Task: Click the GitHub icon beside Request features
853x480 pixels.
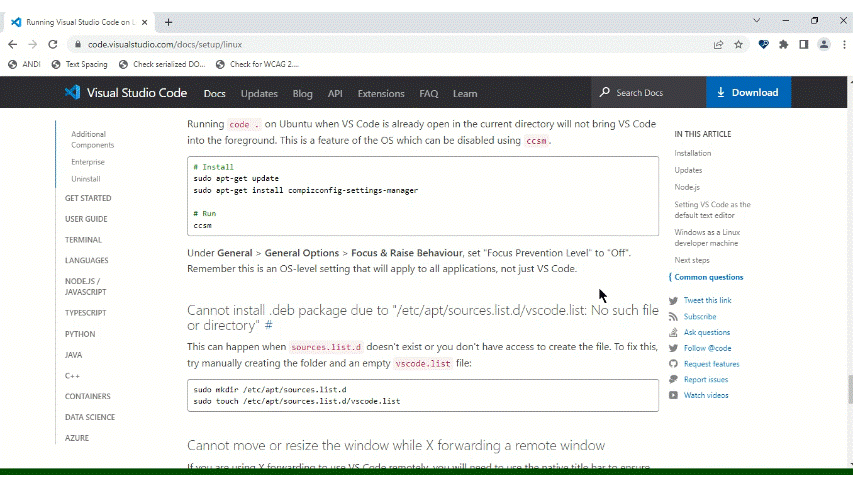Action: coord(673,364)
